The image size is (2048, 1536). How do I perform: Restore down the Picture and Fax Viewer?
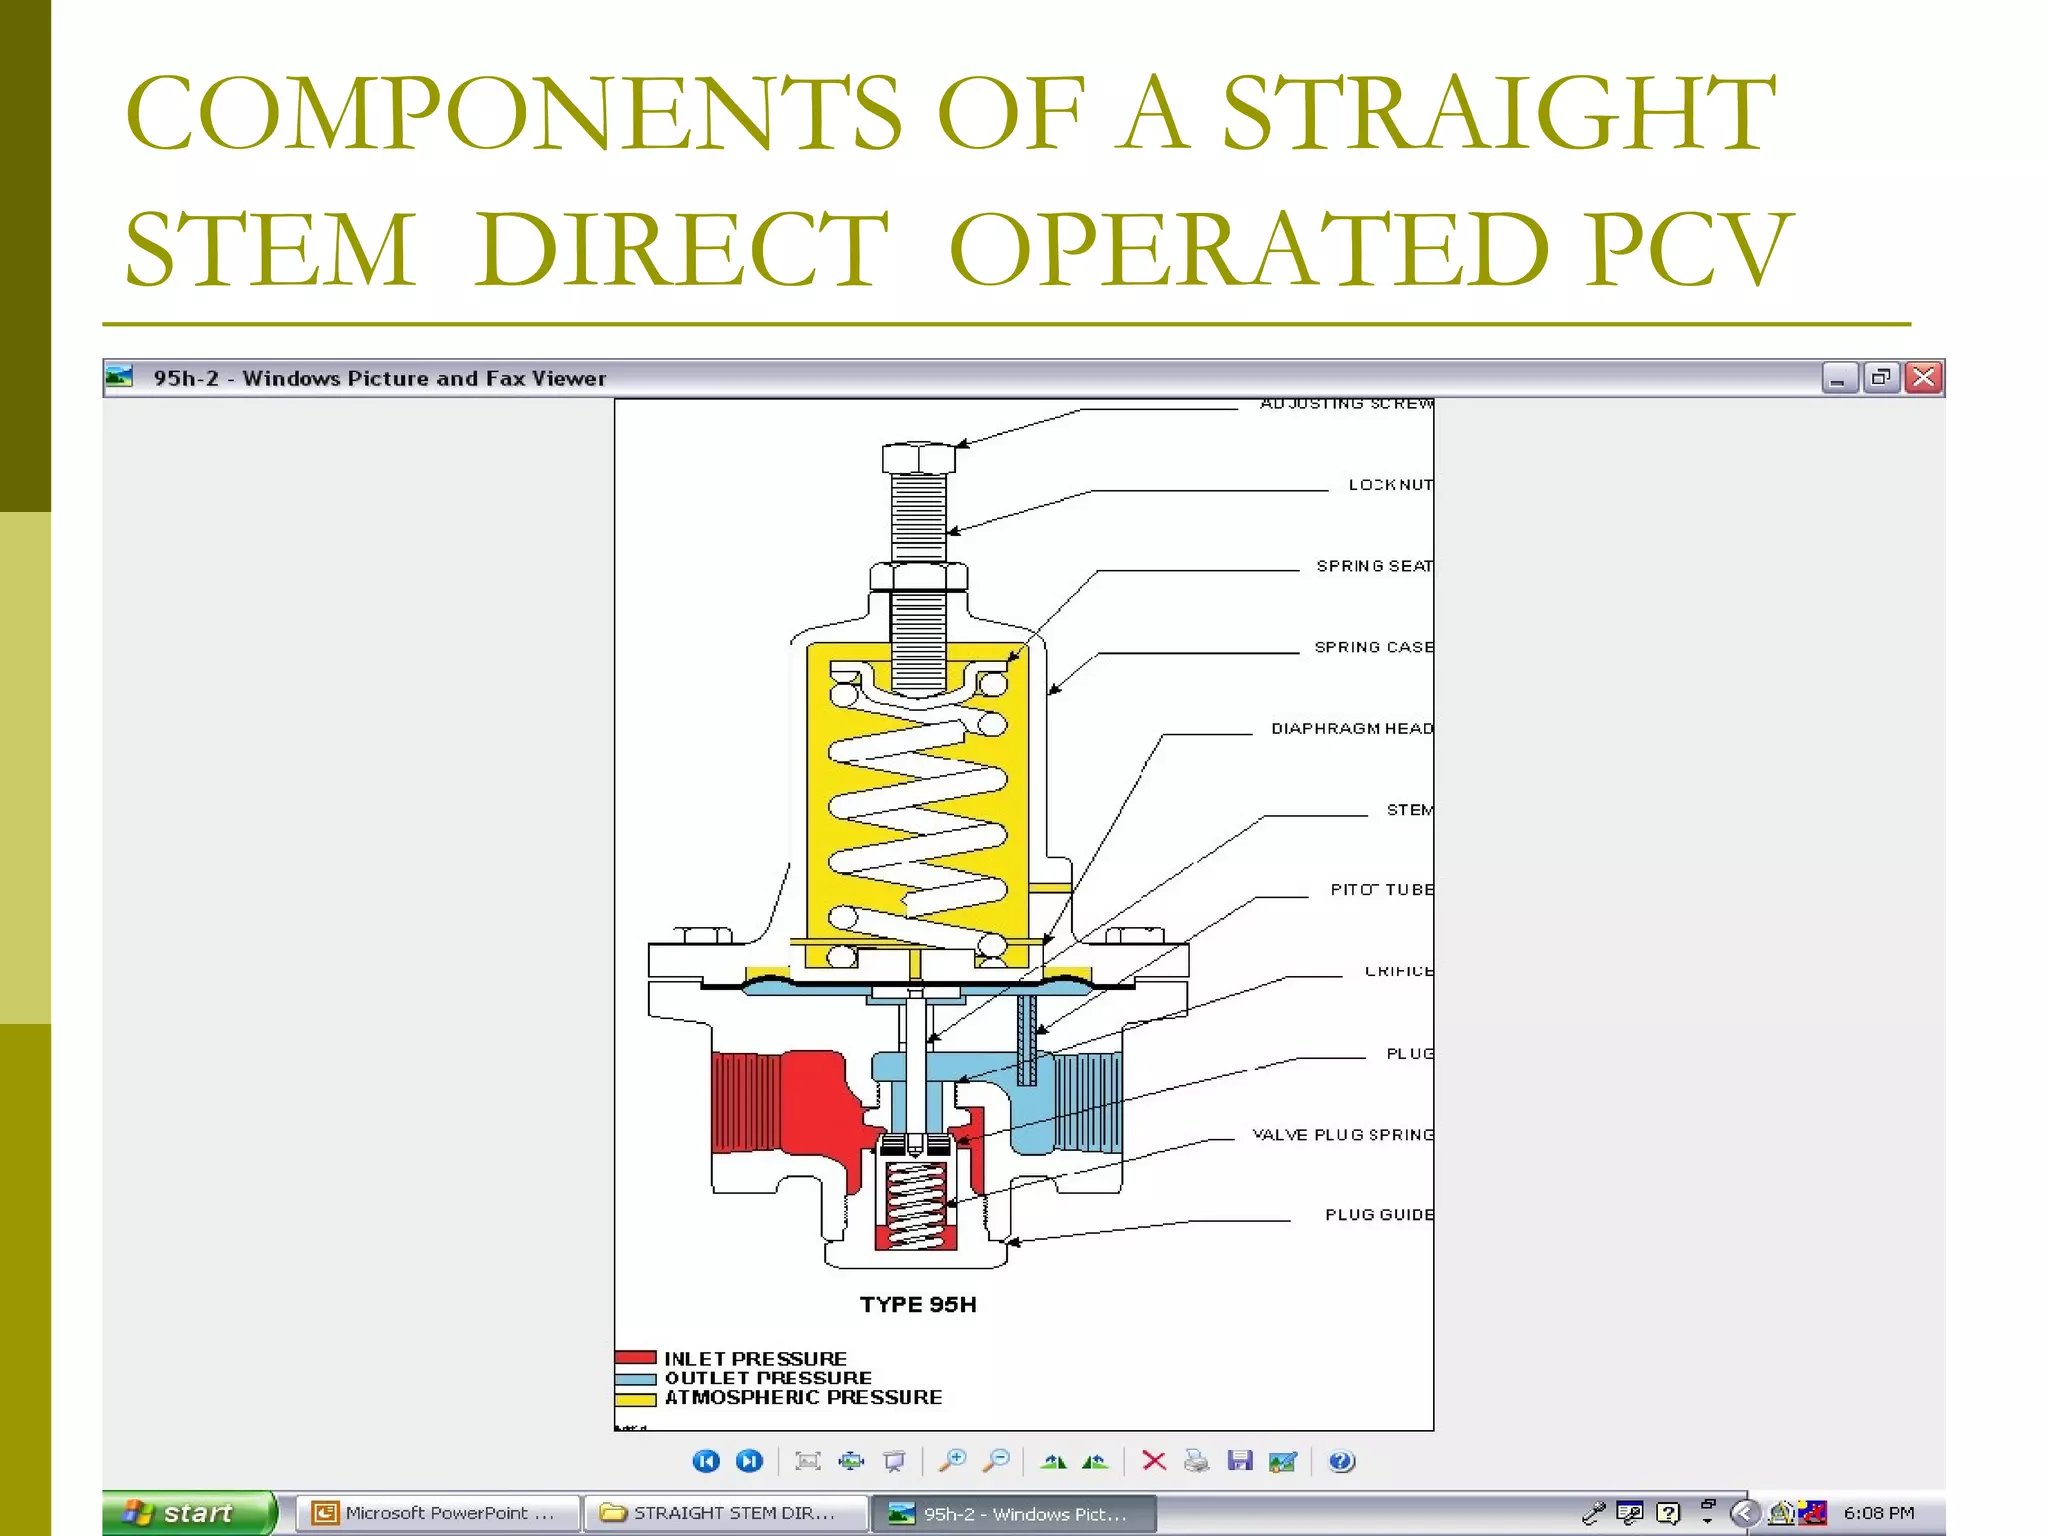coord(1881,377)
